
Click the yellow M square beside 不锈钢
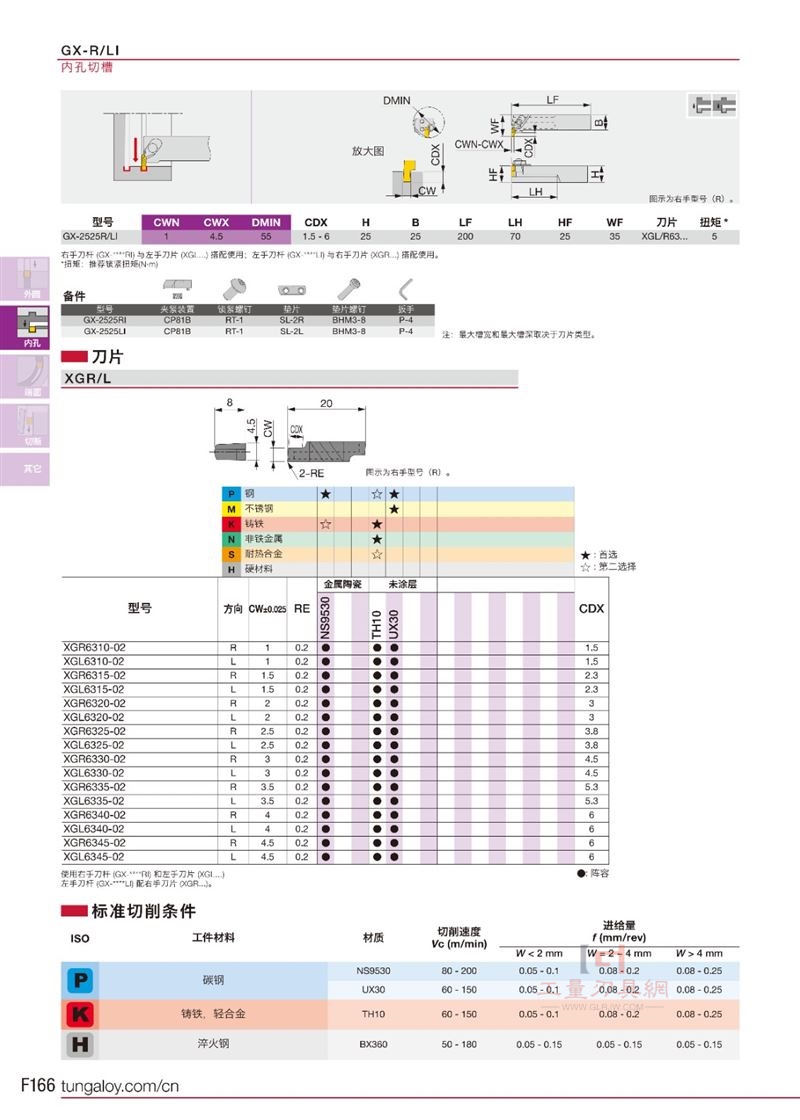231,509
